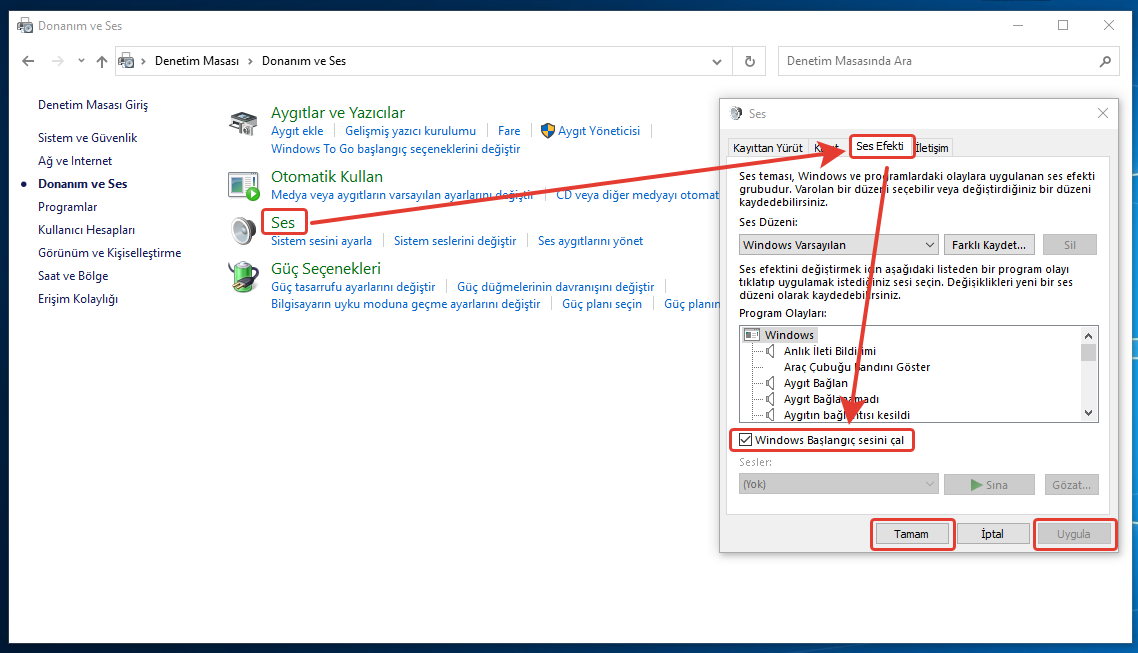Screen dimensions: 1138x653
Task: Click the Güç Seçenekleri battery icon
Action: click(243, 277)
